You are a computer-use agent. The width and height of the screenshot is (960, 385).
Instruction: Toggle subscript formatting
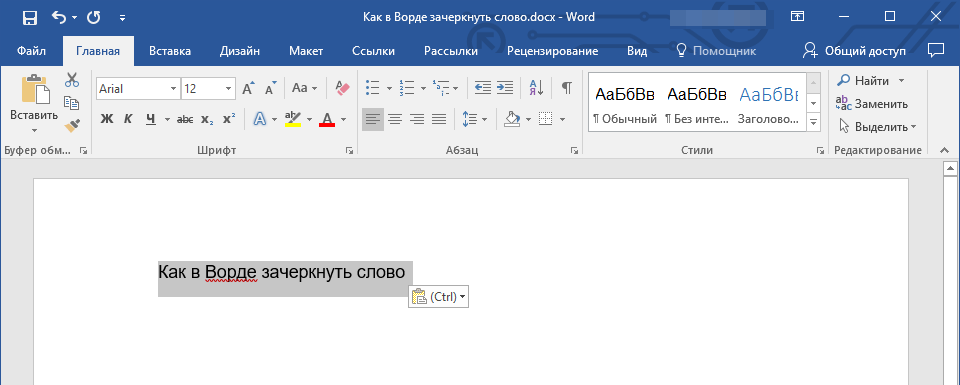click(208, 119)
